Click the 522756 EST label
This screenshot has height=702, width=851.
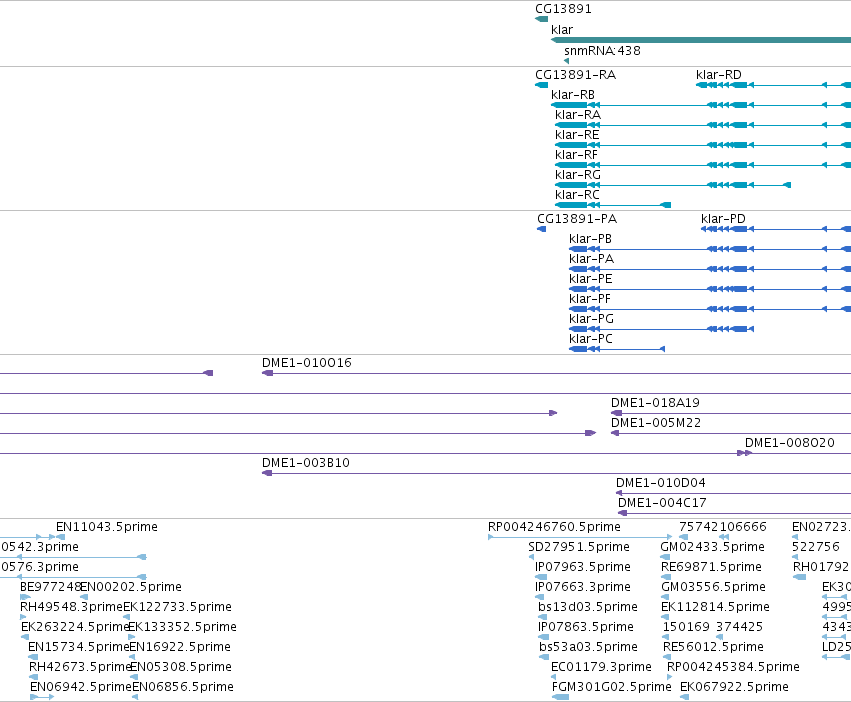click(x=816, y=547)
